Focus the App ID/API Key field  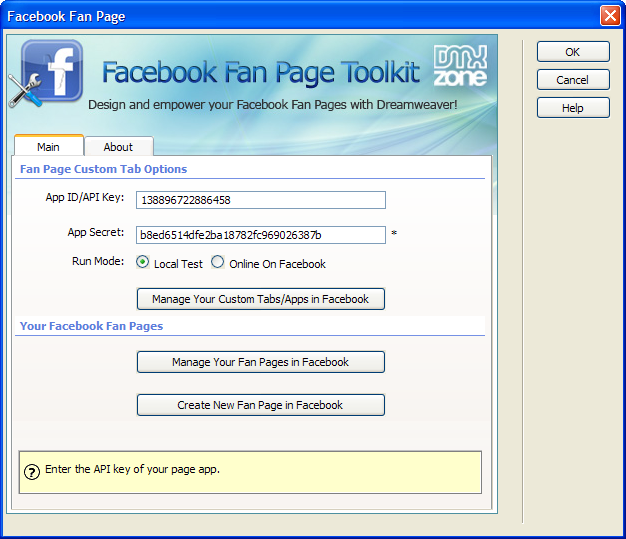(261, 200)
